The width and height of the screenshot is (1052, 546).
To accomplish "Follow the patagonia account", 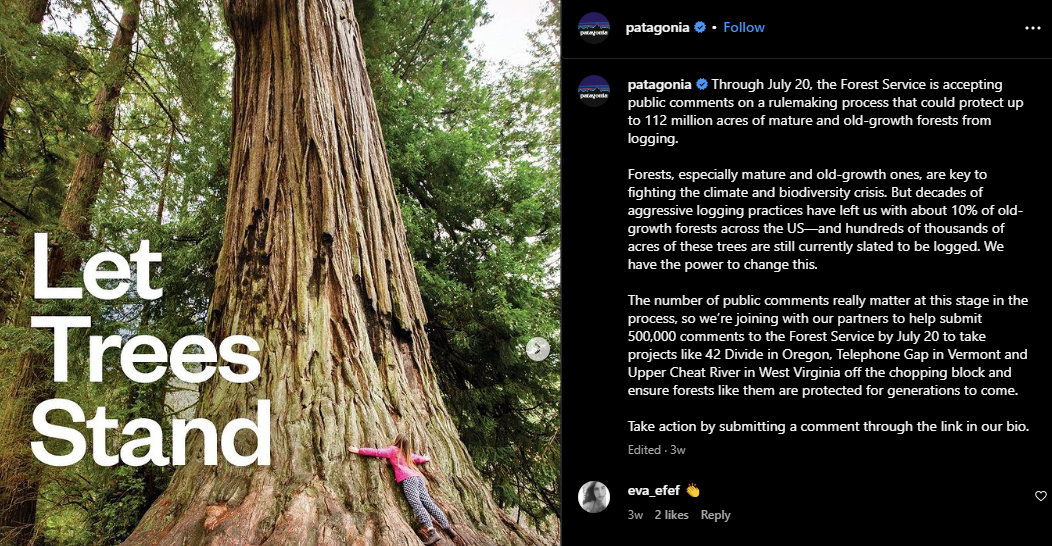I will point(743,28).
